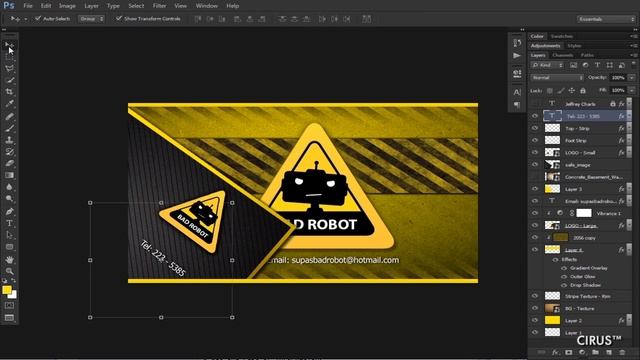This screenshot has height=360, width=640.
Task: Open the Opacity slider dropdown arrow
Action: click(x=631, y=78)
